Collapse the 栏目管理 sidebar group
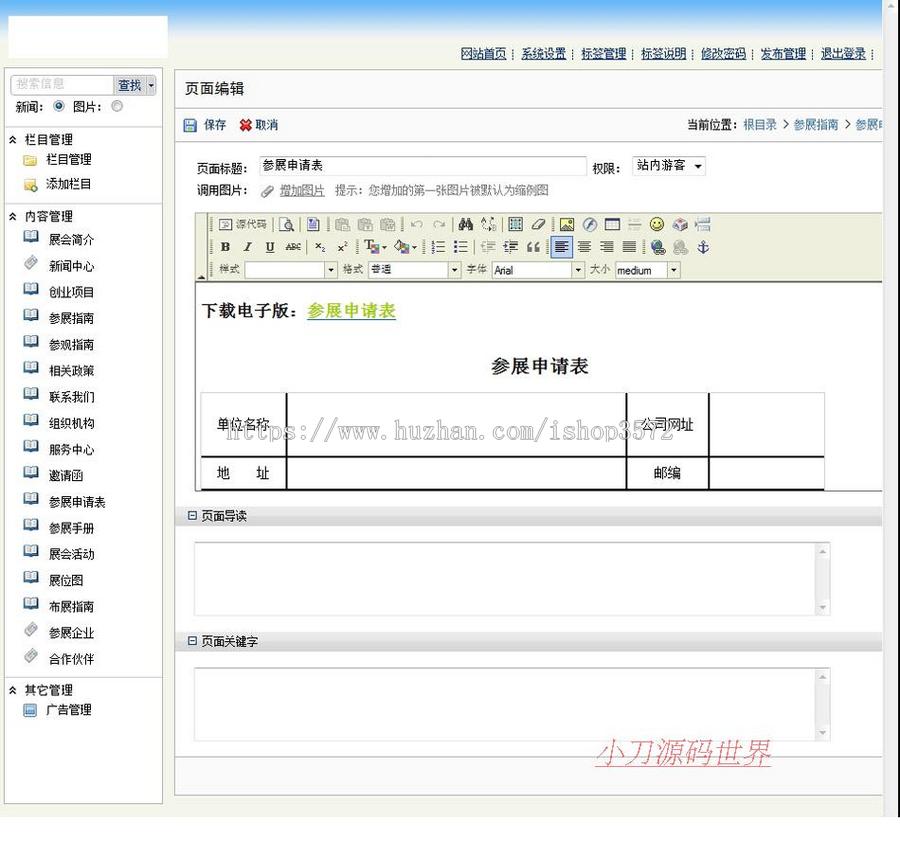The width and height of the screenshot is (900, 857). [x=13, y=139]
